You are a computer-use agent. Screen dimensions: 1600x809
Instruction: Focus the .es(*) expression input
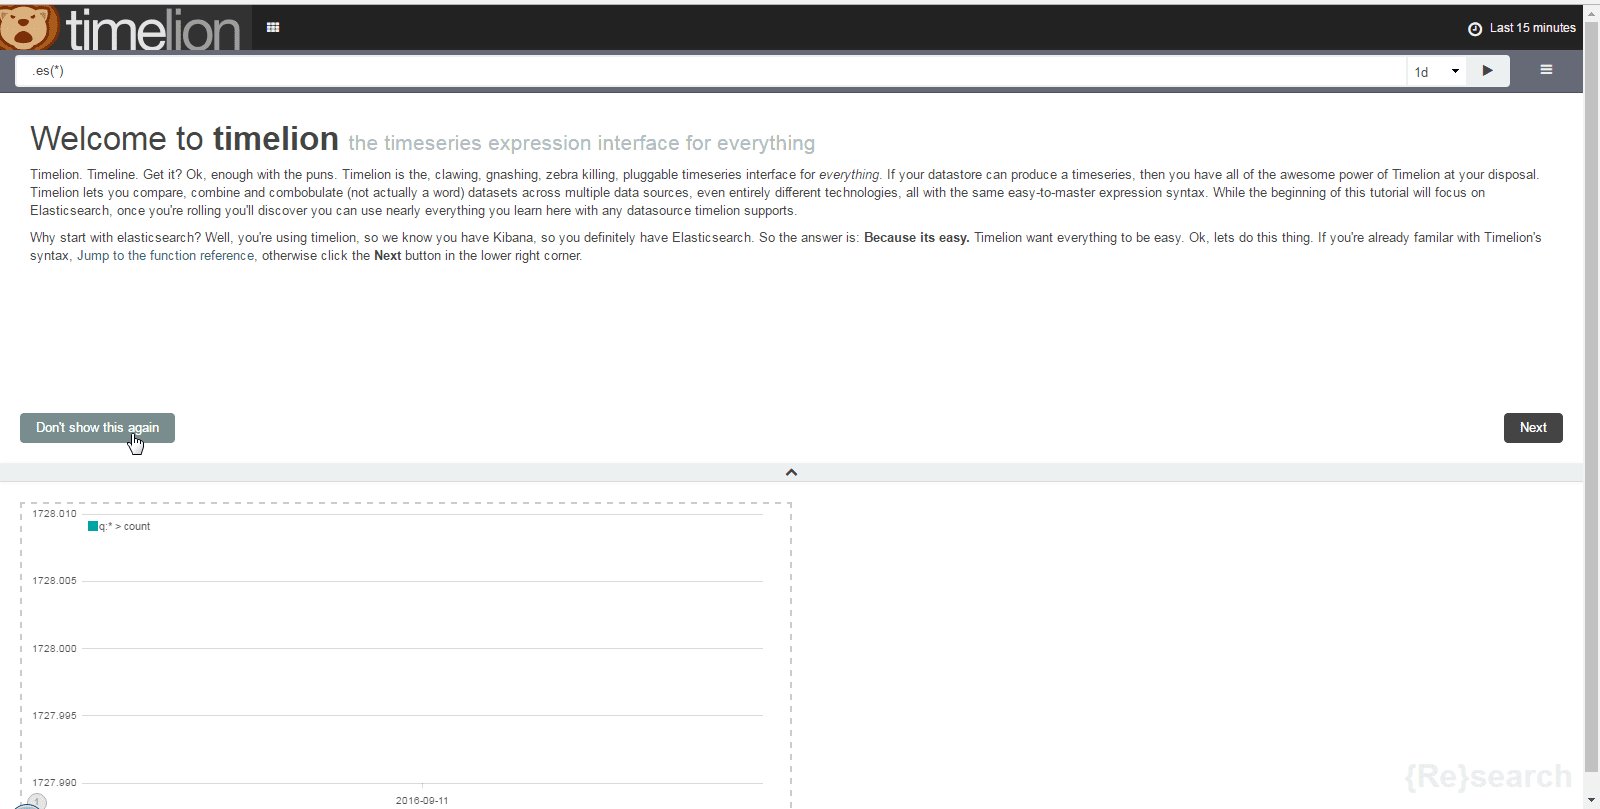tap(711, 71)
